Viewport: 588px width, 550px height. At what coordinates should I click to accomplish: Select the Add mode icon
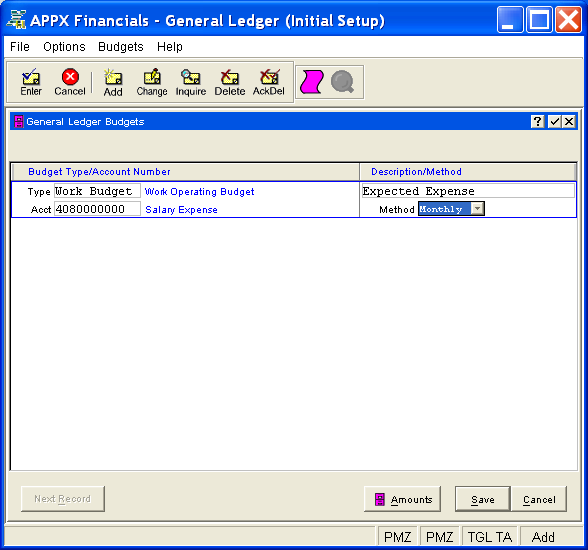pyautogui.click(x=113, y=82)
